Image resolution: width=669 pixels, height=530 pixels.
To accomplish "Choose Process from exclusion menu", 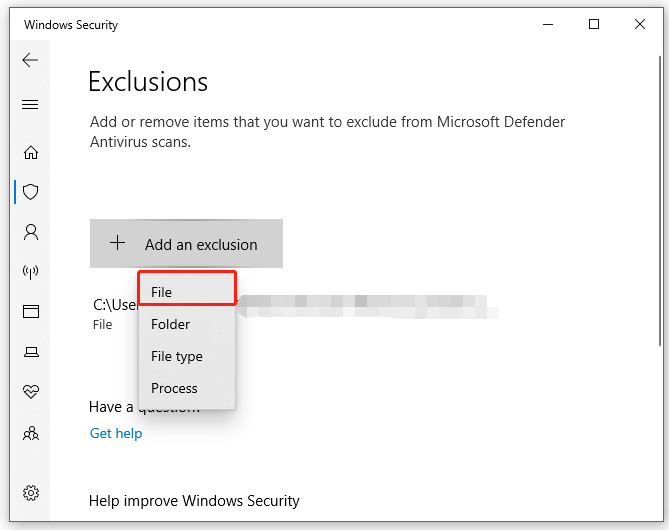I will click(x=187, y=388).
